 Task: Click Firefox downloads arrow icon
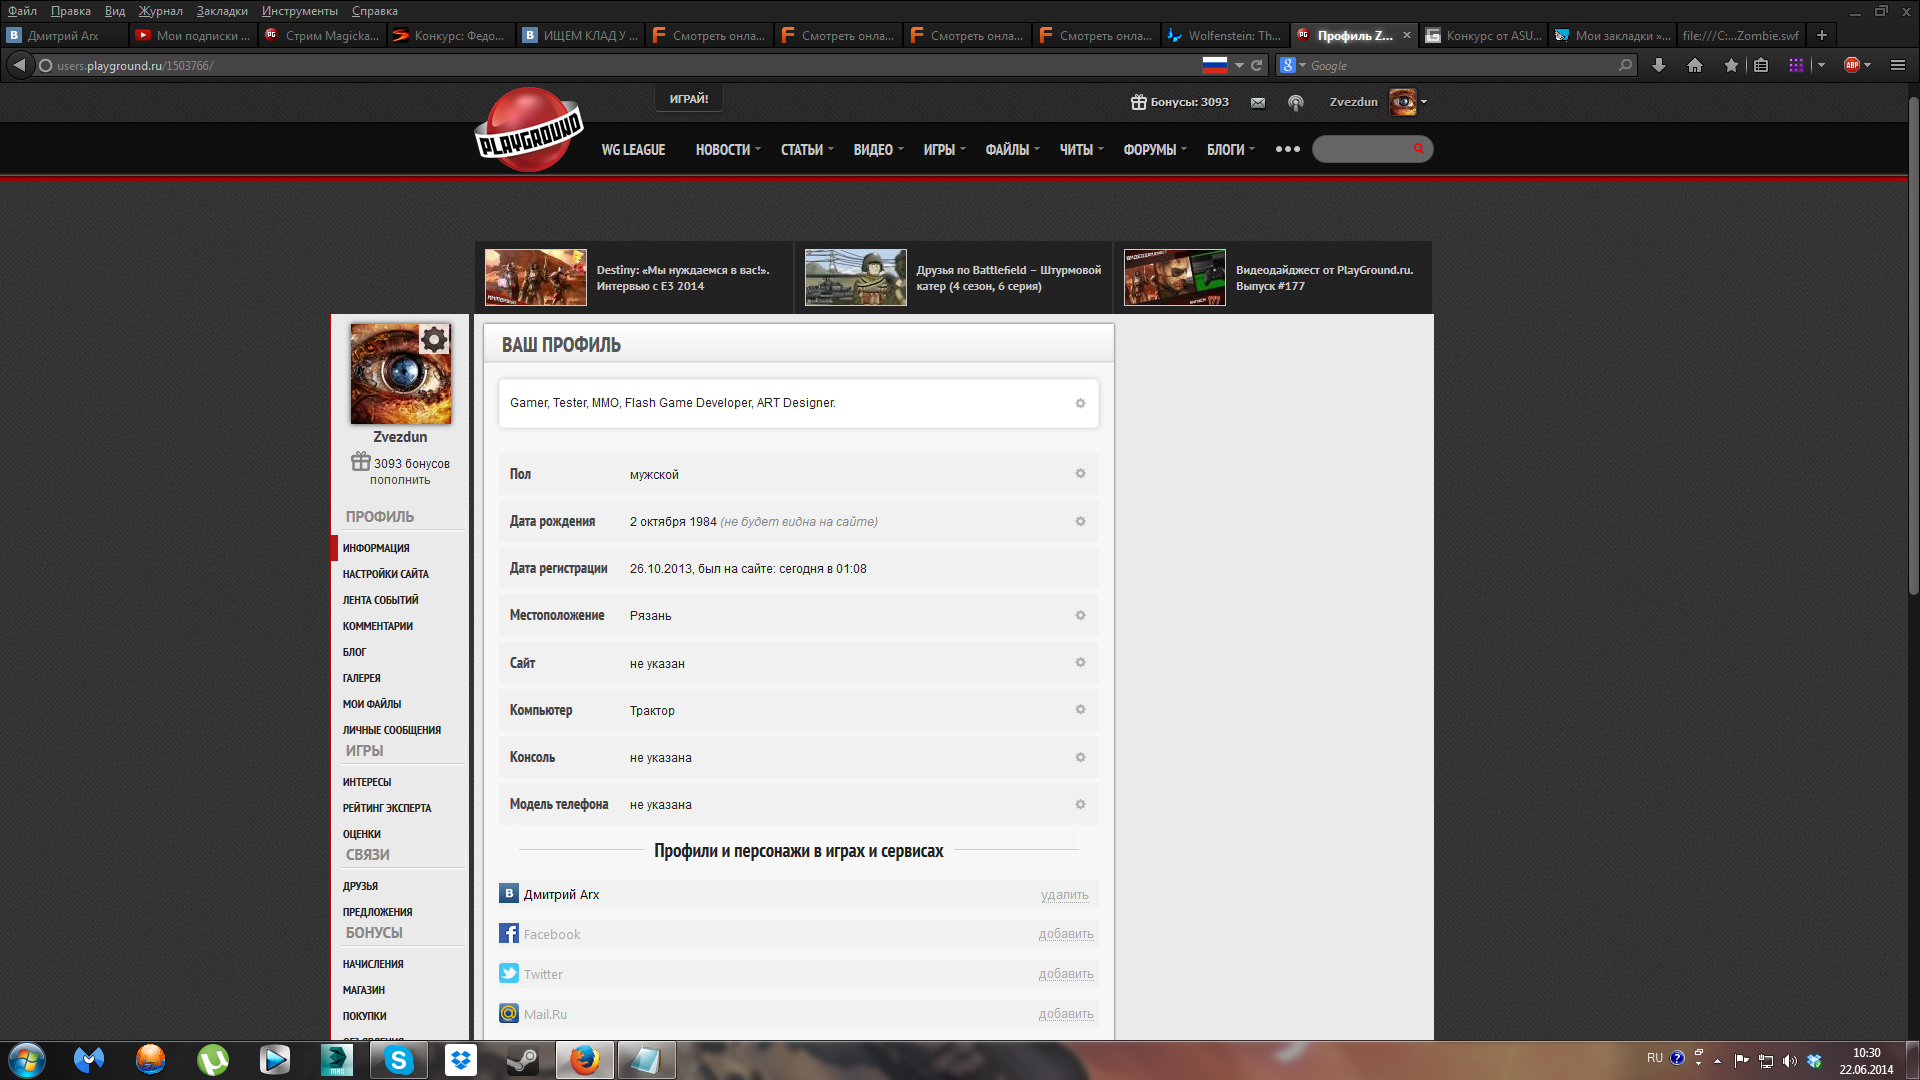tap(1659, 65)
